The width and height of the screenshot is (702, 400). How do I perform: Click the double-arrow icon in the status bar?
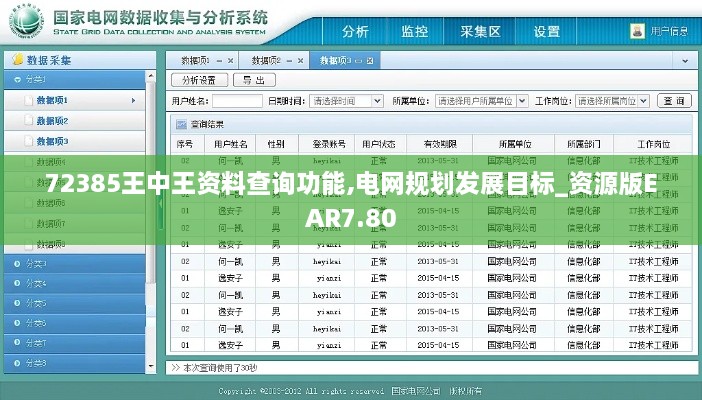coord(175,368)
